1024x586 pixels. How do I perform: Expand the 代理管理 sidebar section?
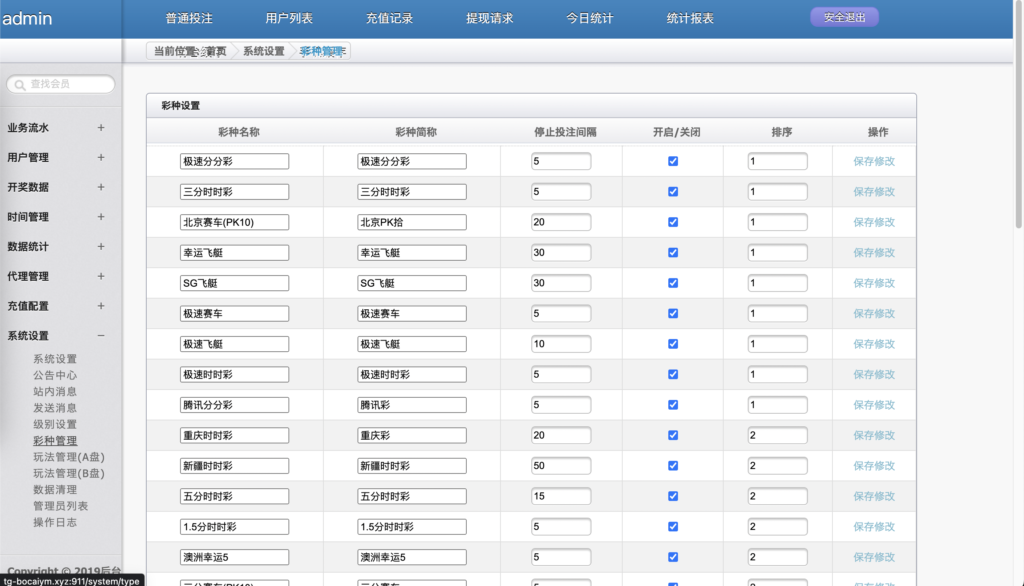coord(101,276)
